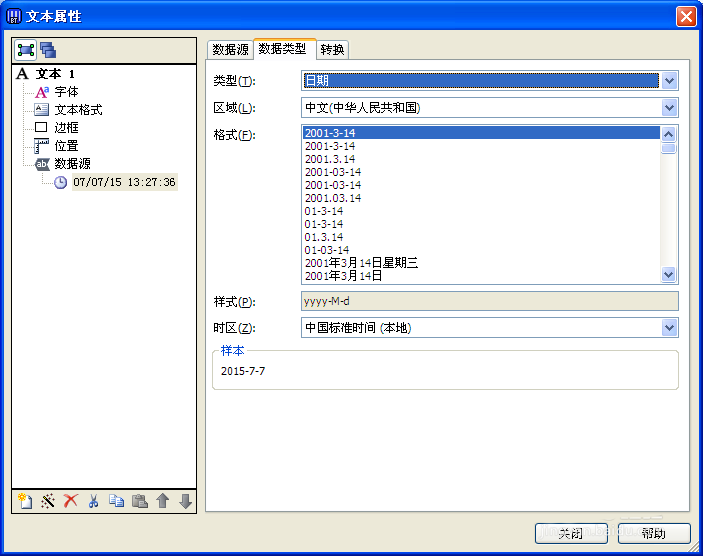Select the stacked layers view icon

48,50
